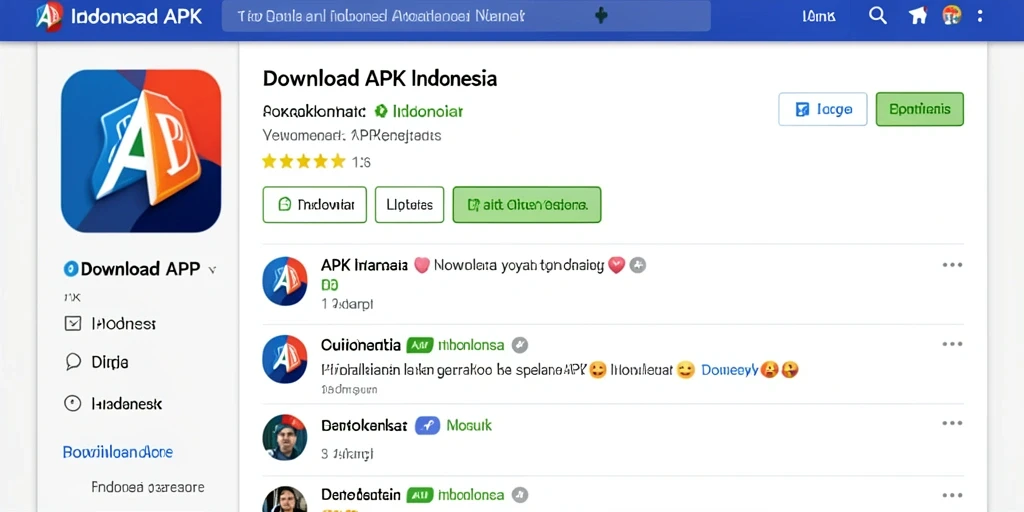The image size is (1024, 512).
Task: Click the Cuiionentia post title
Action: click(x=361, y=345)
